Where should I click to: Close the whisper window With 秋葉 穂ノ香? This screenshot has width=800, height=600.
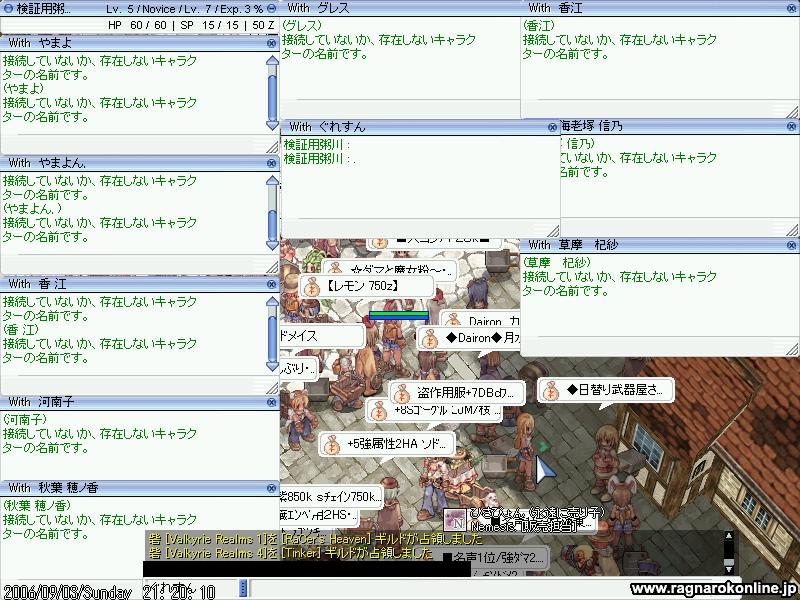click(x=271, y=488)
